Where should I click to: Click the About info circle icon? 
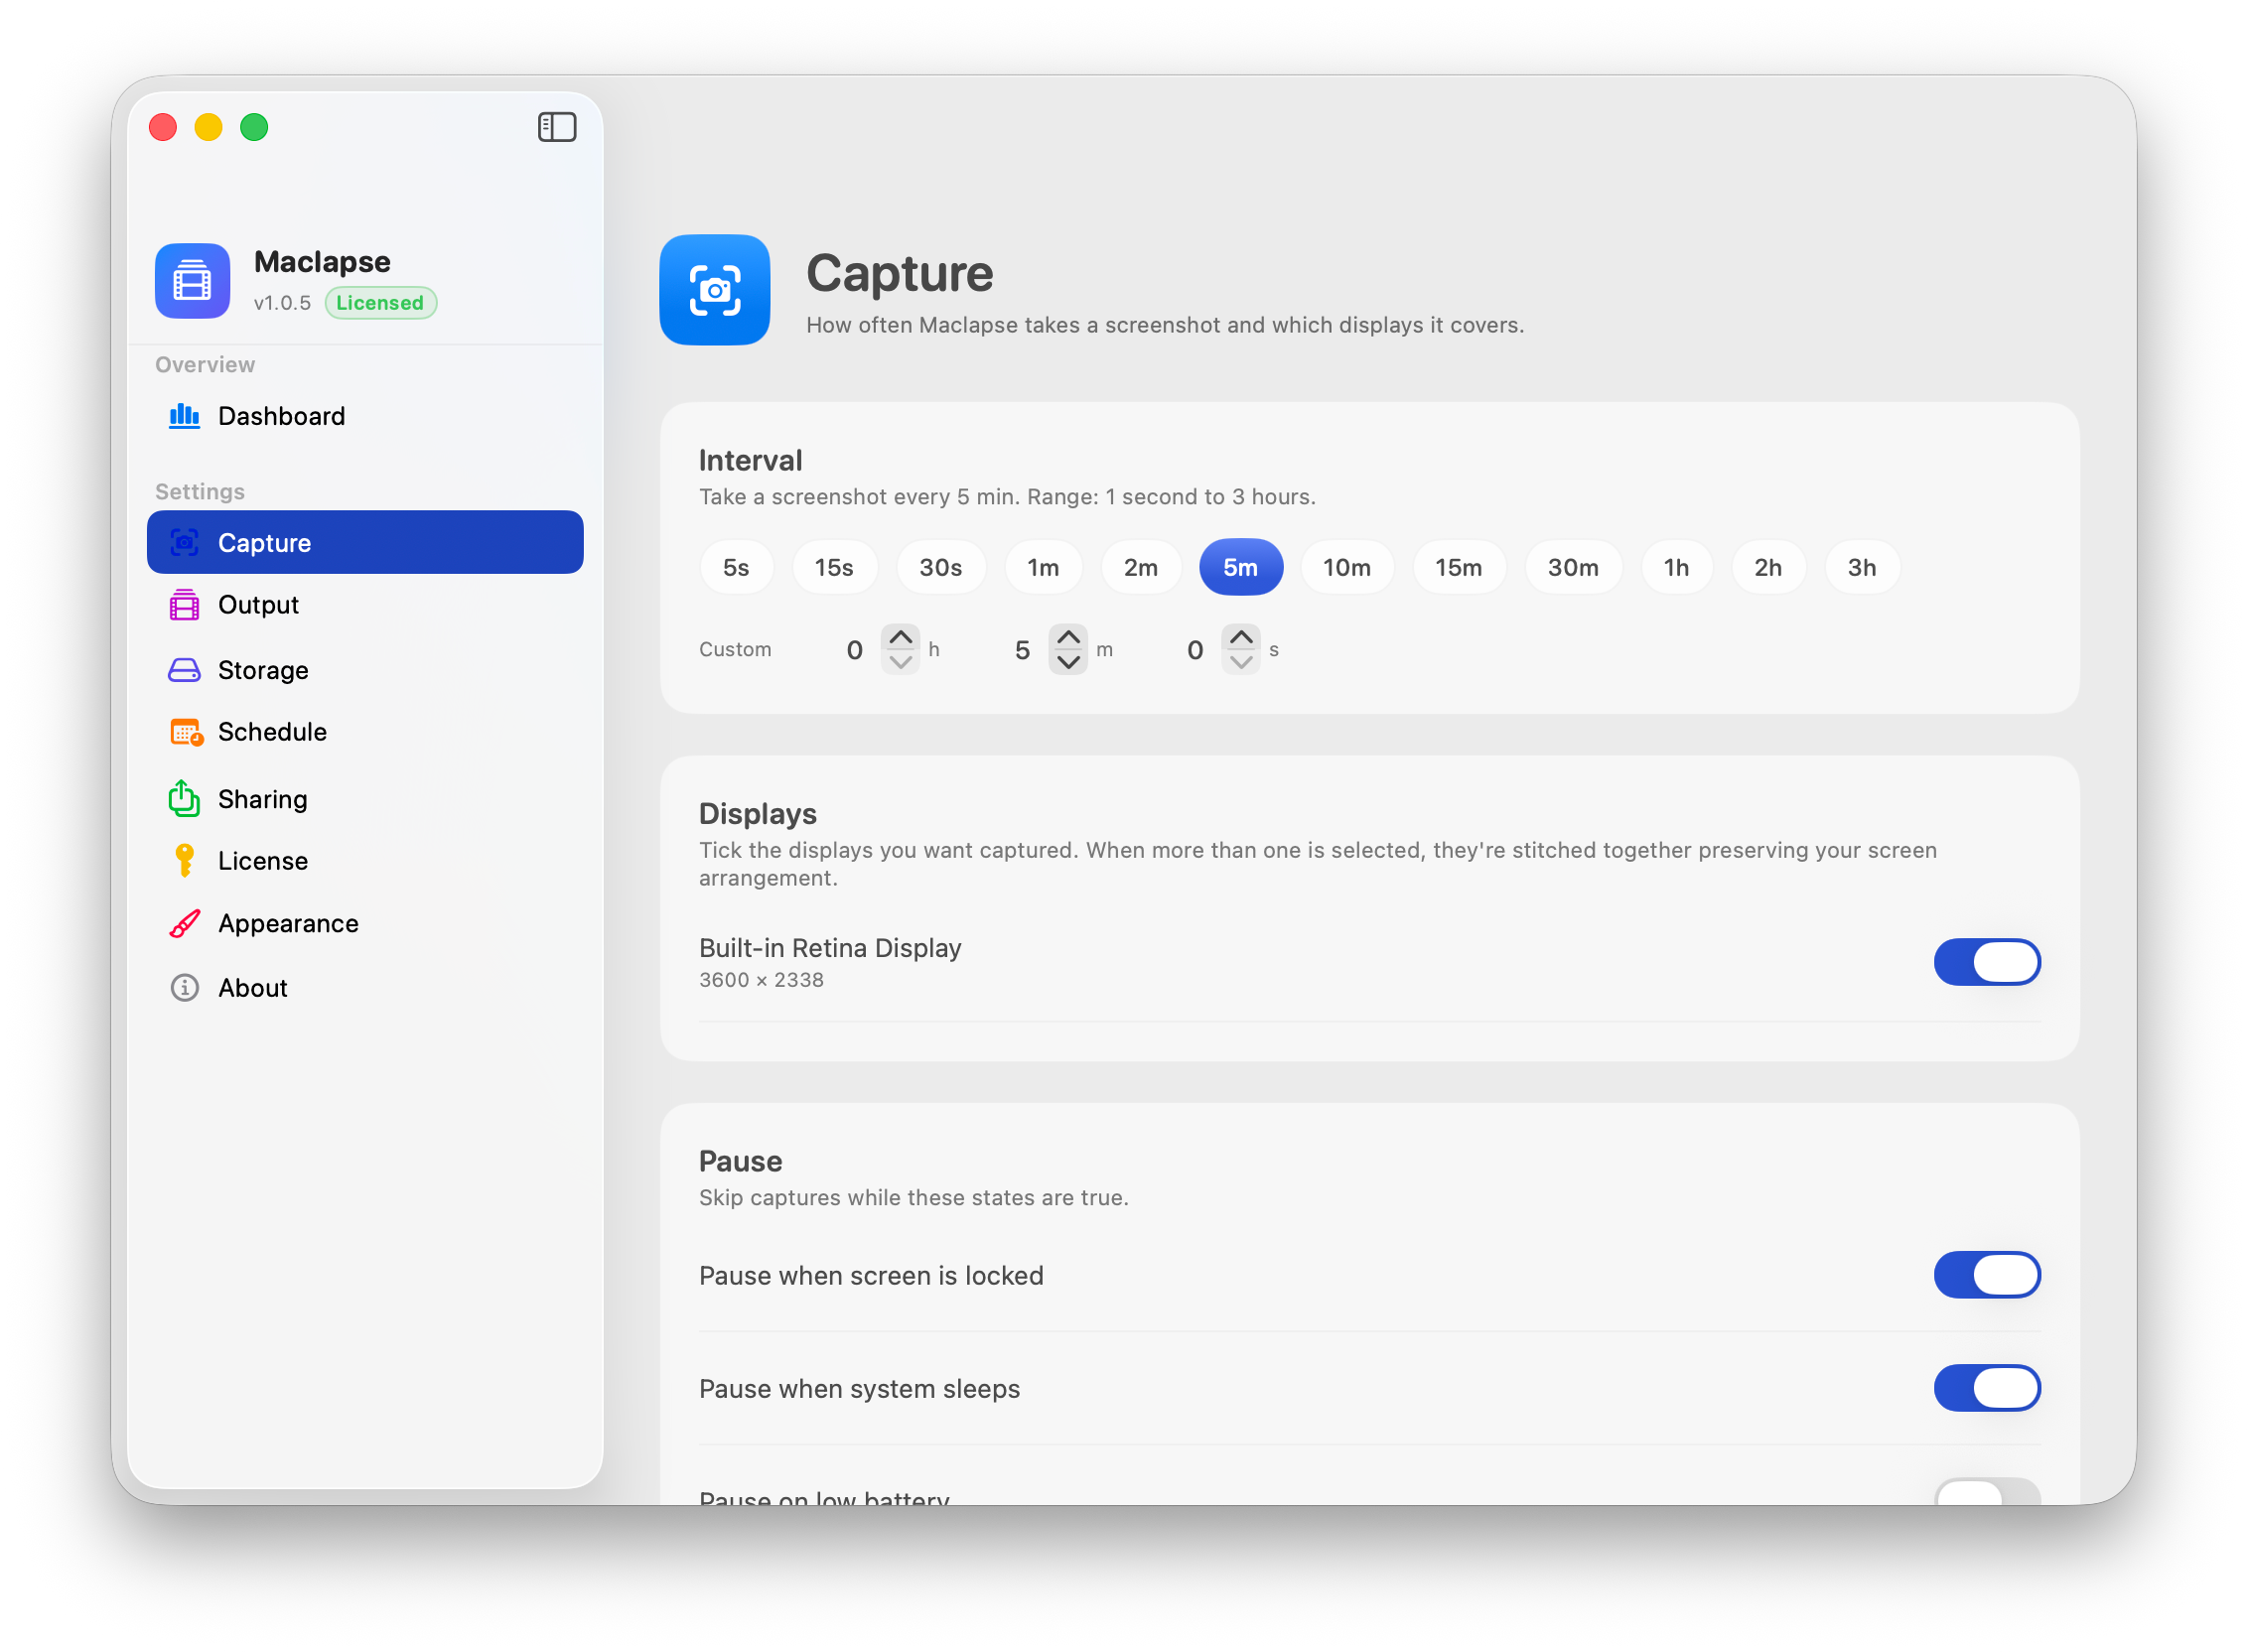coord(184,988)
